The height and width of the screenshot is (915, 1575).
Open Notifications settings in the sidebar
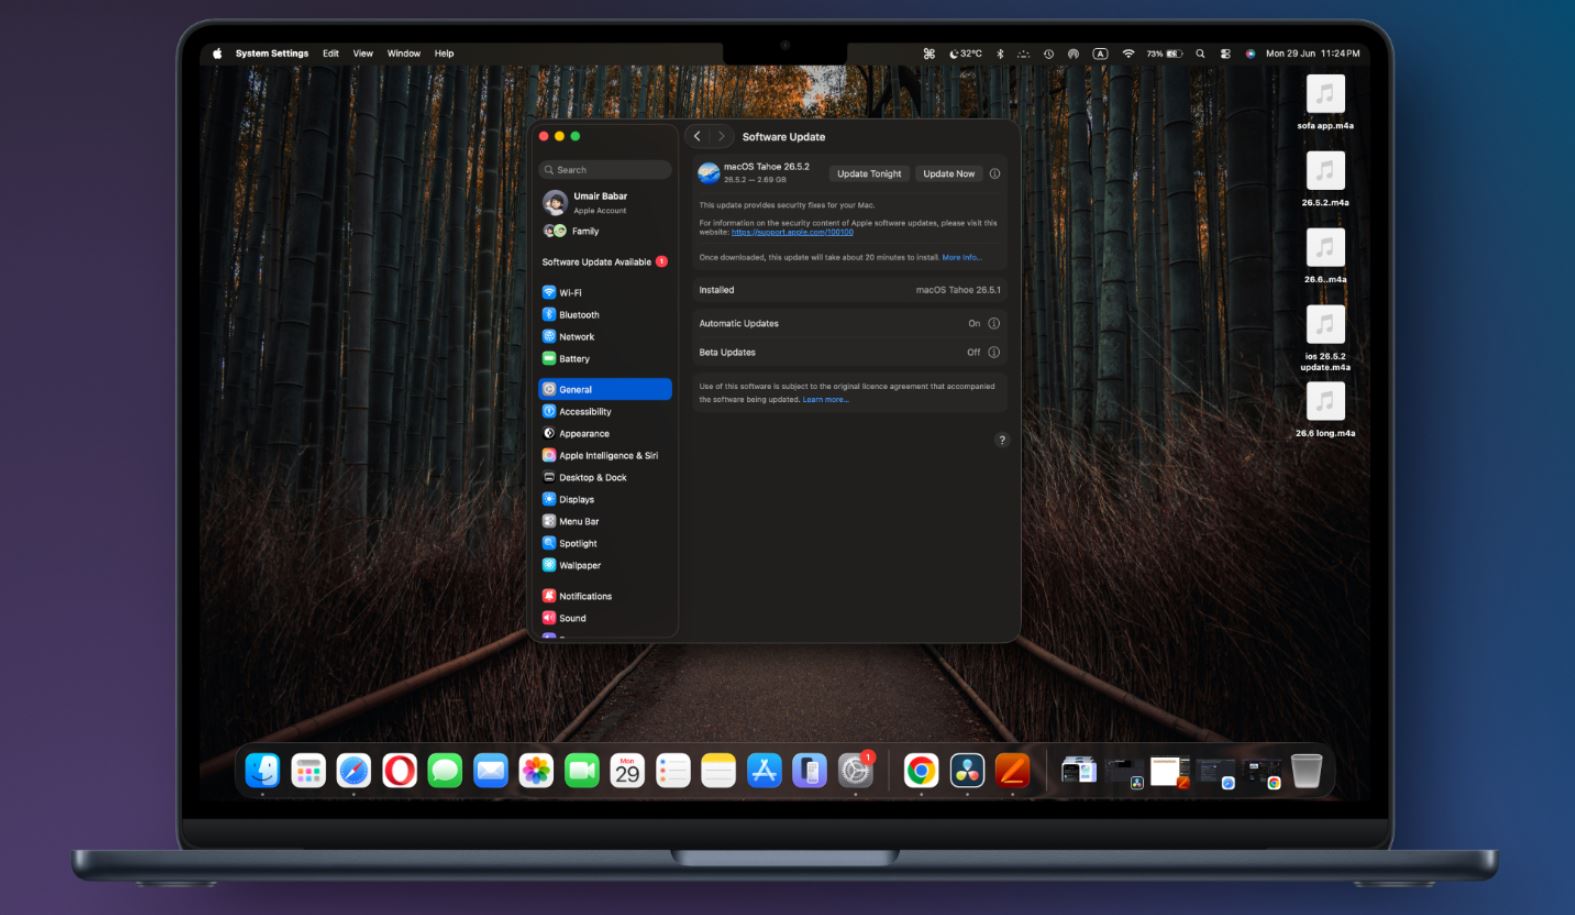(x=605, y=596)
